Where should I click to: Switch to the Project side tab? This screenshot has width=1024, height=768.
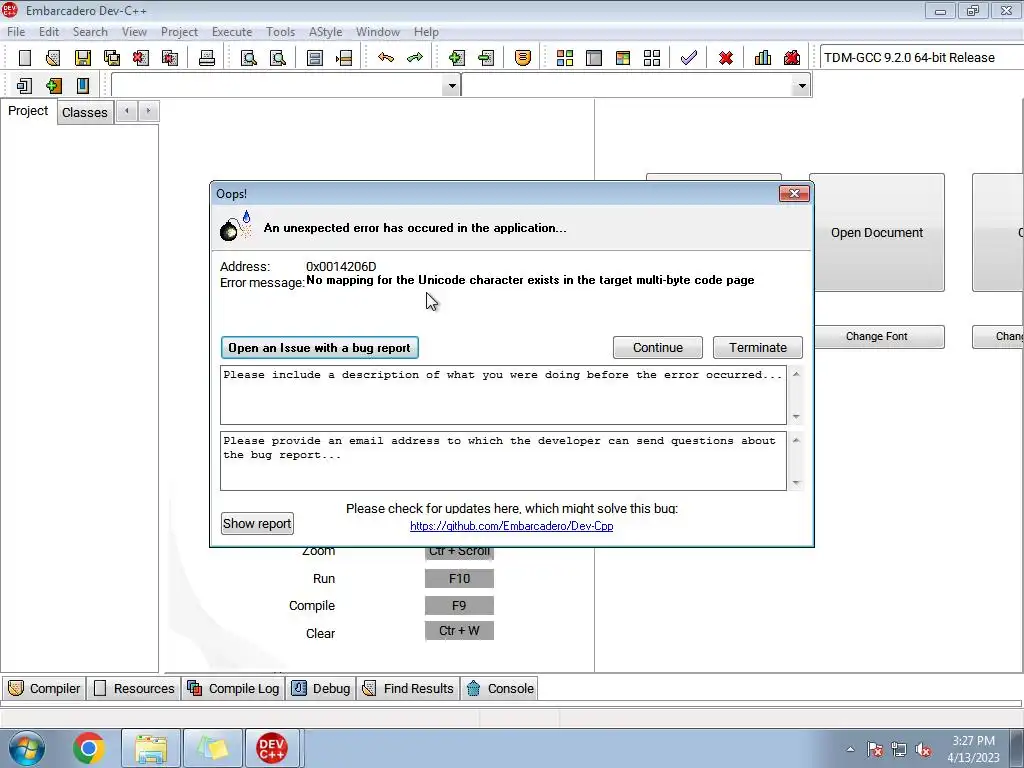click(x=28, y=110)
